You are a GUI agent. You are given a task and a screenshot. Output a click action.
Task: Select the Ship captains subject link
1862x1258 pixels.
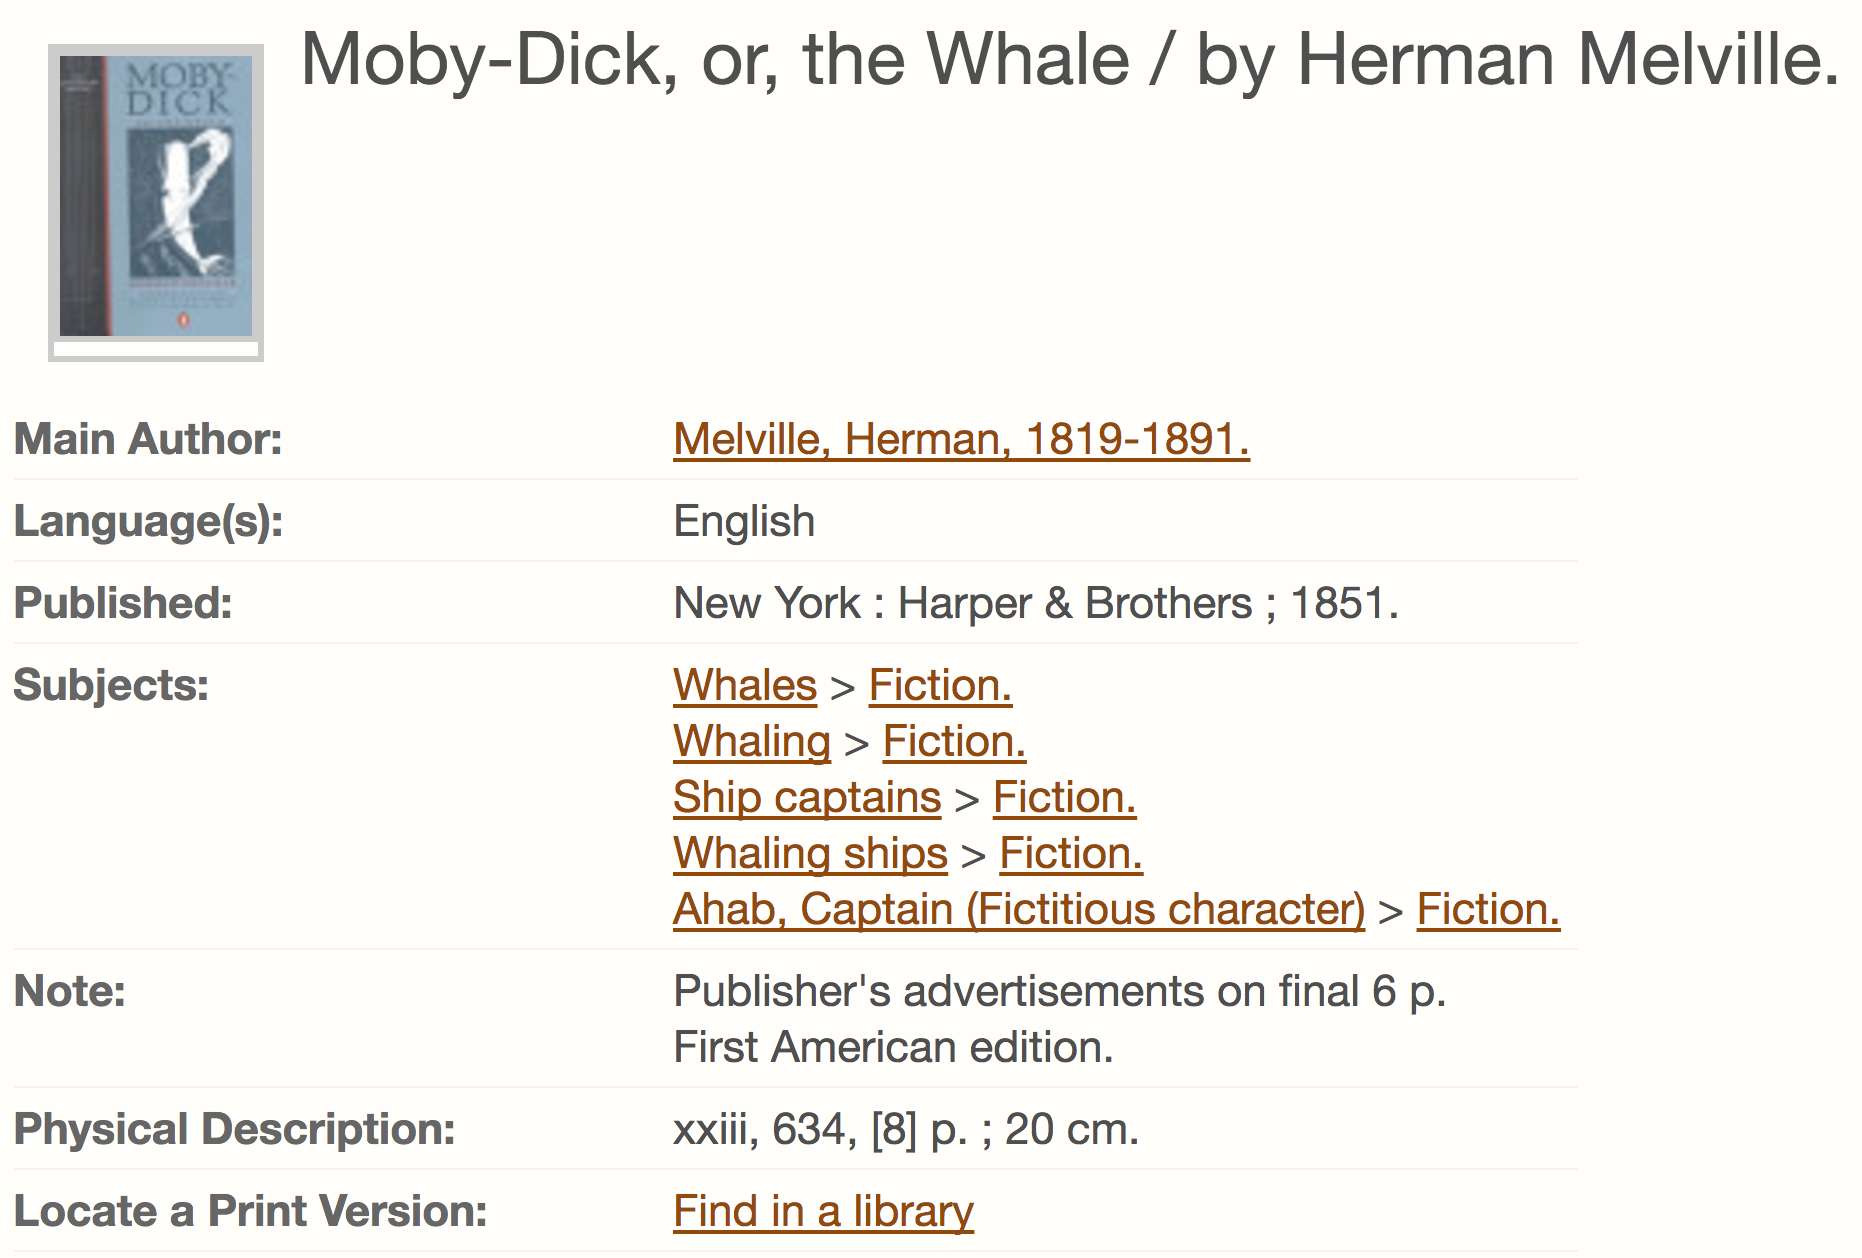[x=806, y=798]
